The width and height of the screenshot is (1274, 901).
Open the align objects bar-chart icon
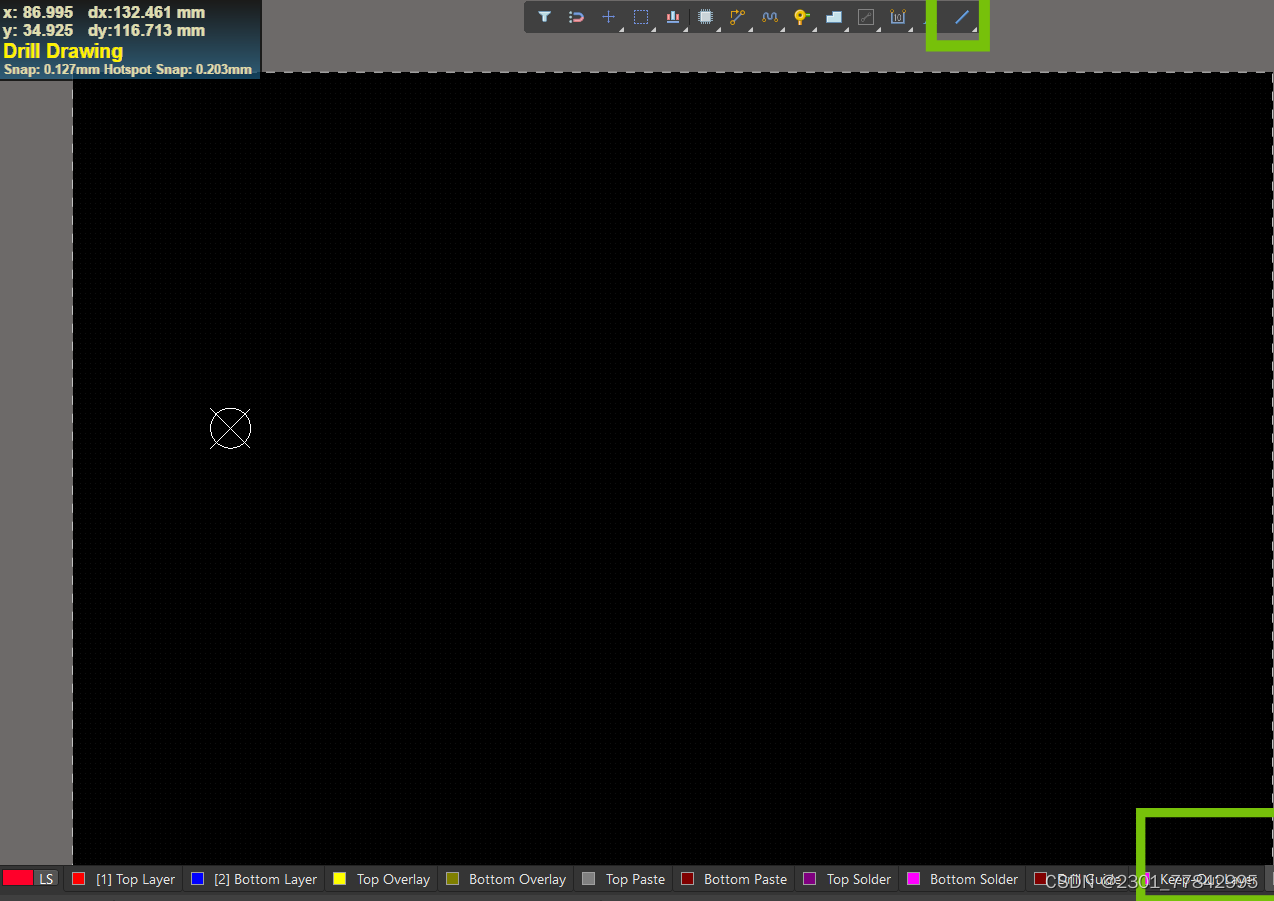point(673,17)
